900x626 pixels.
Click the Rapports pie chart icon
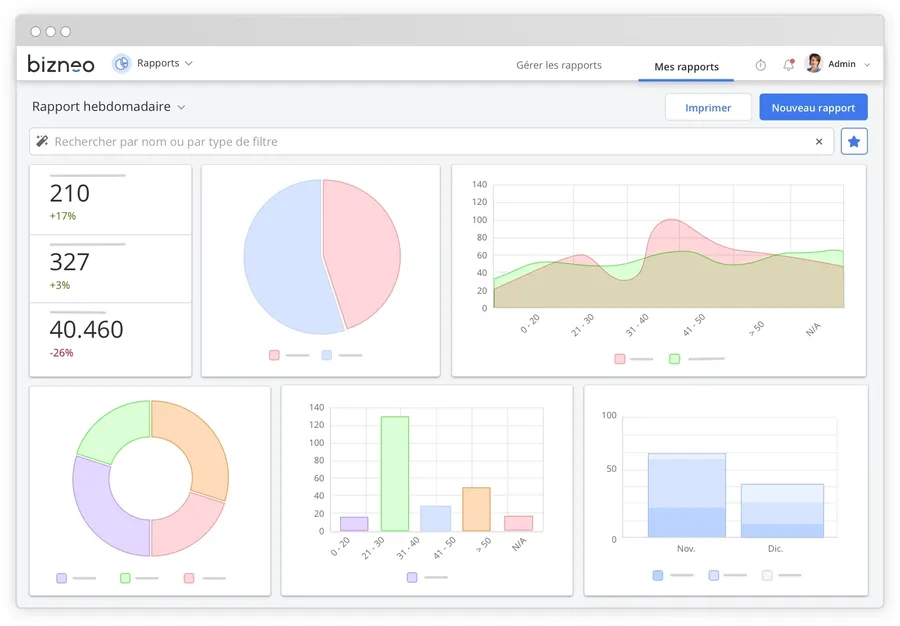point(122,64)
